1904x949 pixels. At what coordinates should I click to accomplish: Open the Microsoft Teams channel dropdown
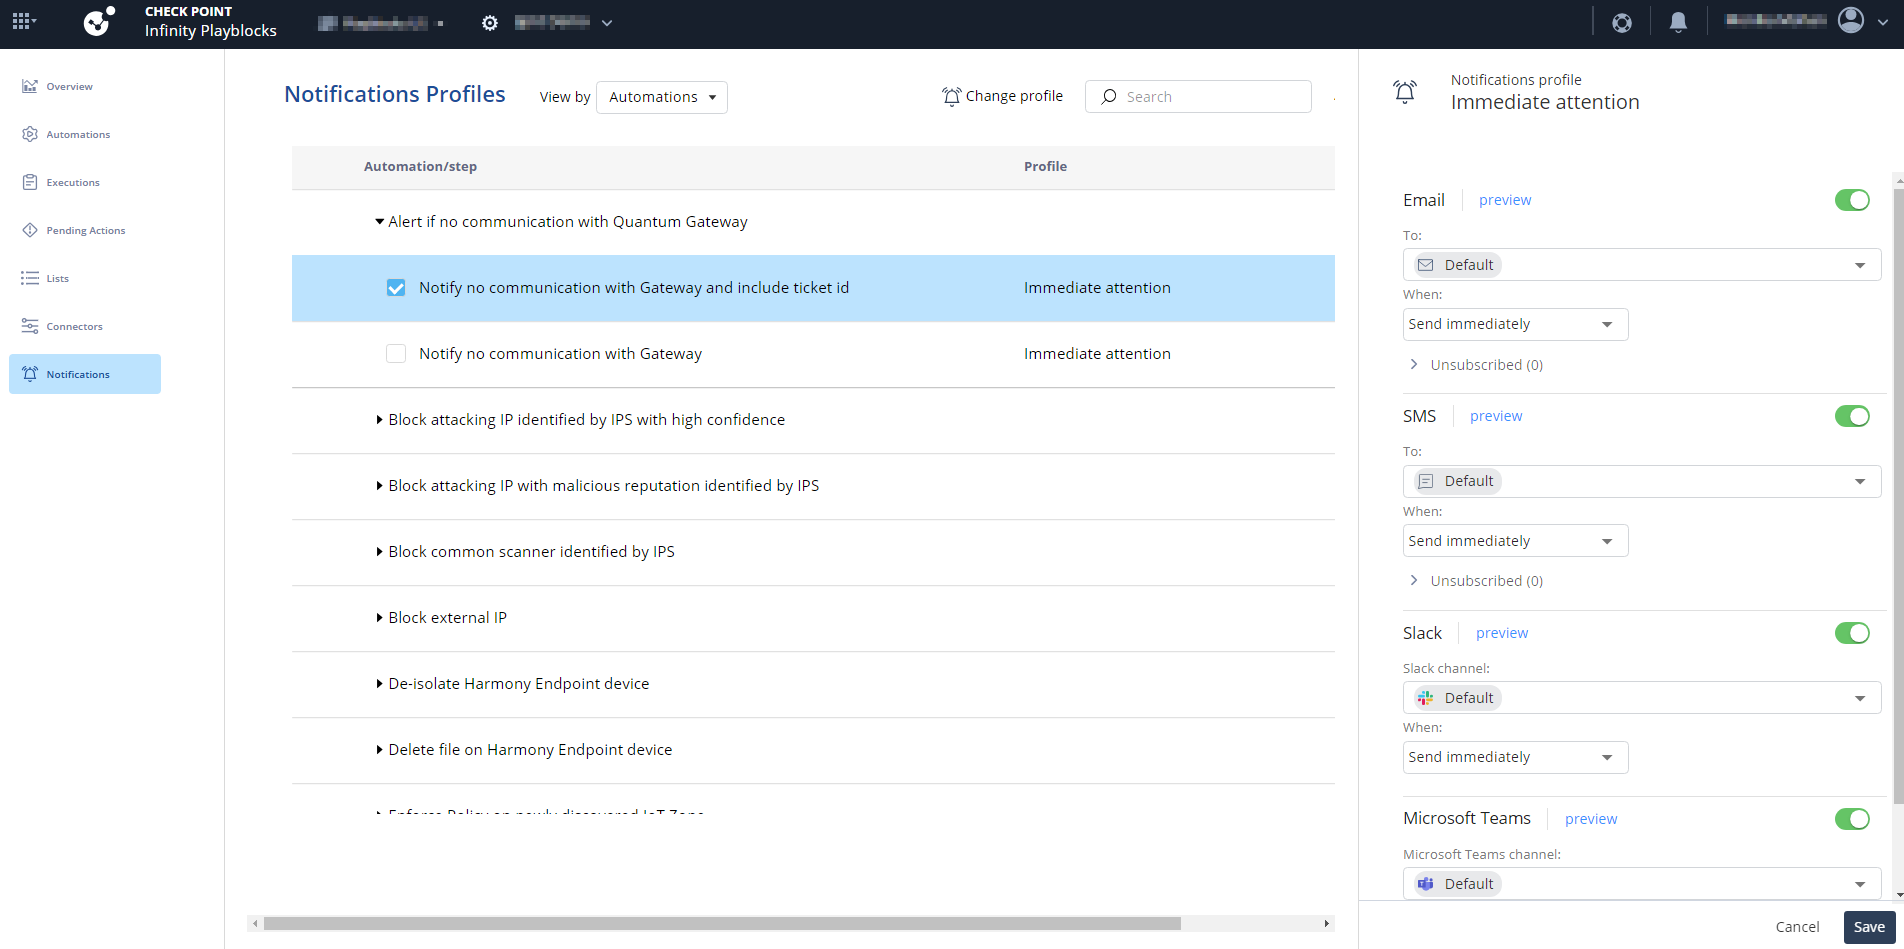(x=1642, y=884)
